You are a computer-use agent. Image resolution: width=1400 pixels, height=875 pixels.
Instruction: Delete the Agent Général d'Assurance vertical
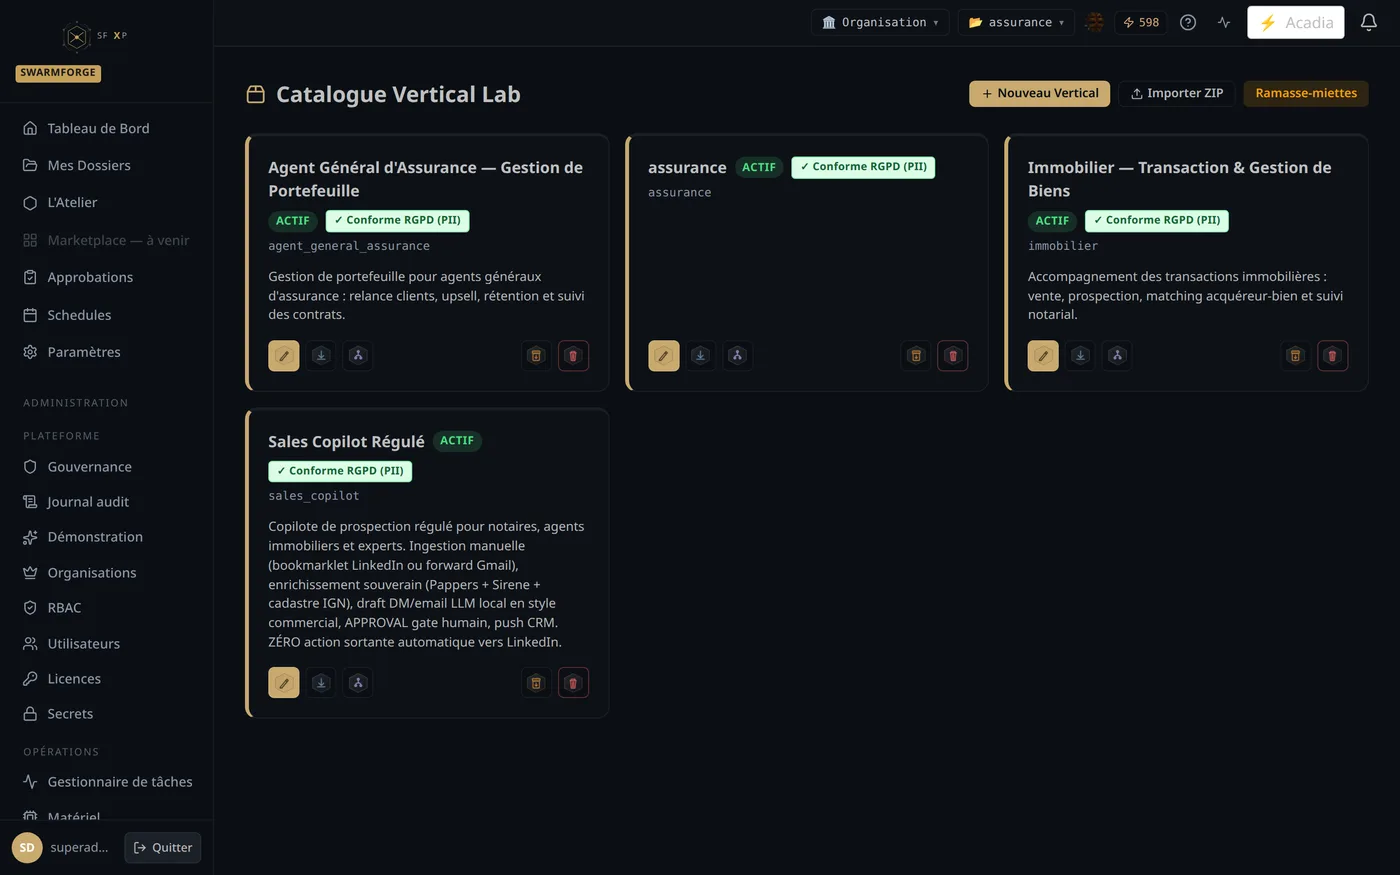[573, 356]
